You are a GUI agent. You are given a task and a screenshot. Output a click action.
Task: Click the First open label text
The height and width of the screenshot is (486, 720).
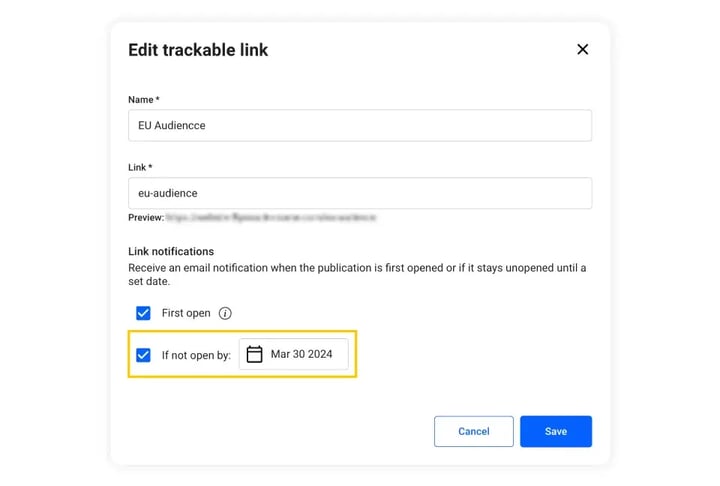186,313
